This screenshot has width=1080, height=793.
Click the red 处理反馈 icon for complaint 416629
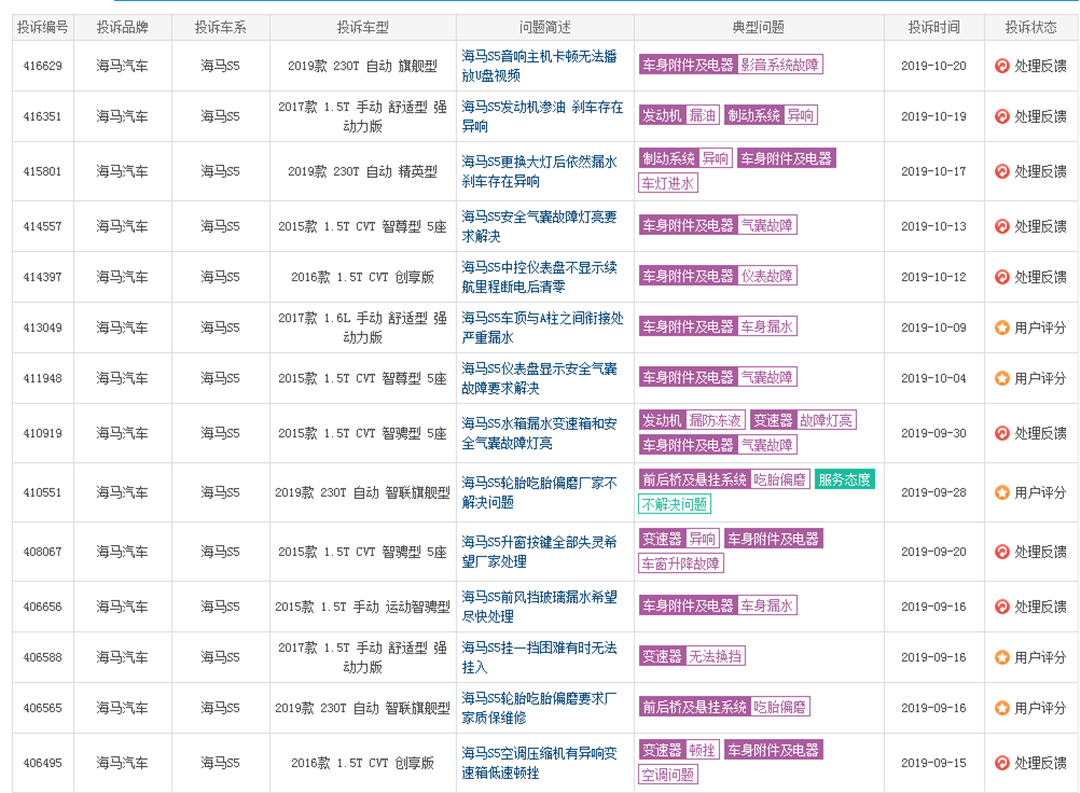tap(1002, 66)
